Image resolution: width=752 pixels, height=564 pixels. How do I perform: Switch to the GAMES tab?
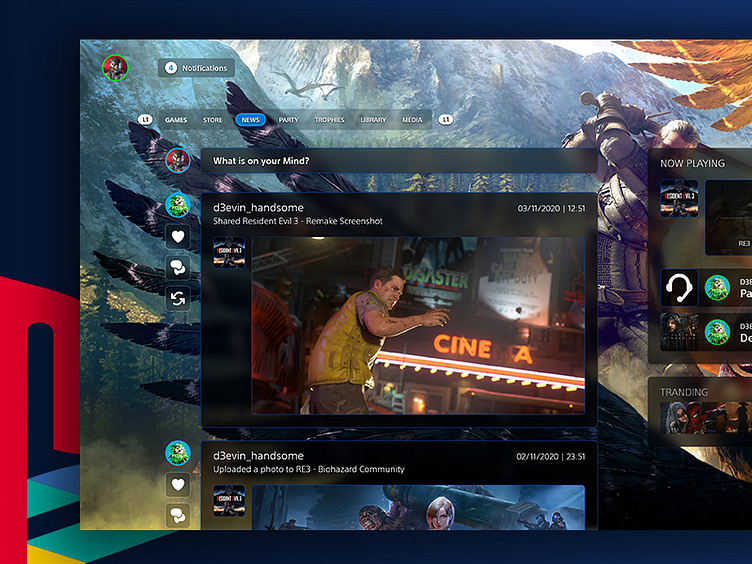[176, 120]
